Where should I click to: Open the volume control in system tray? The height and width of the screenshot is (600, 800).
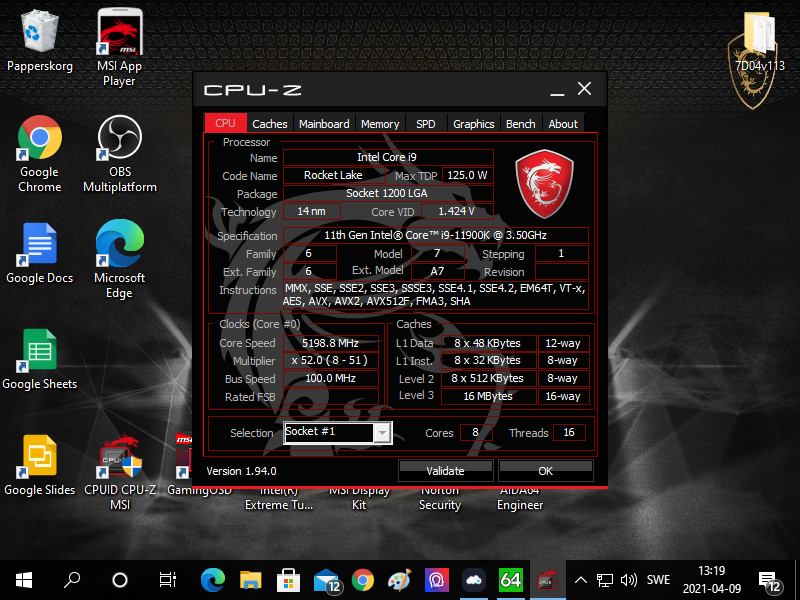(629, 580)
